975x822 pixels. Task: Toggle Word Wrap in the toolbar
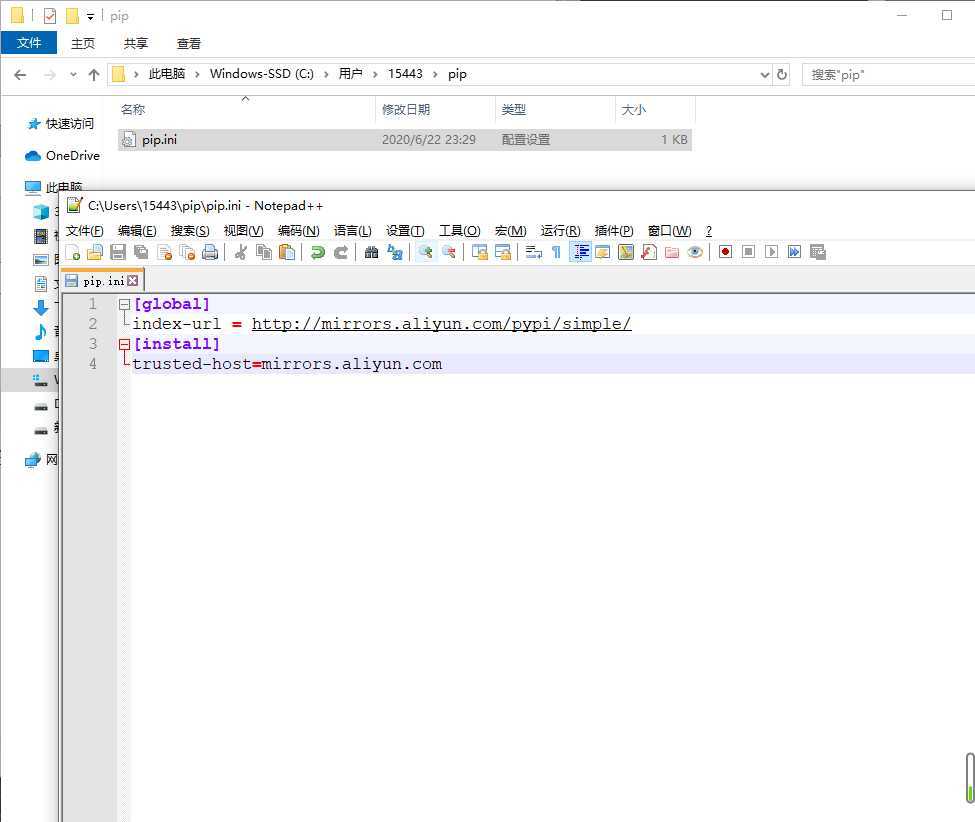click(x=534, y=252)
